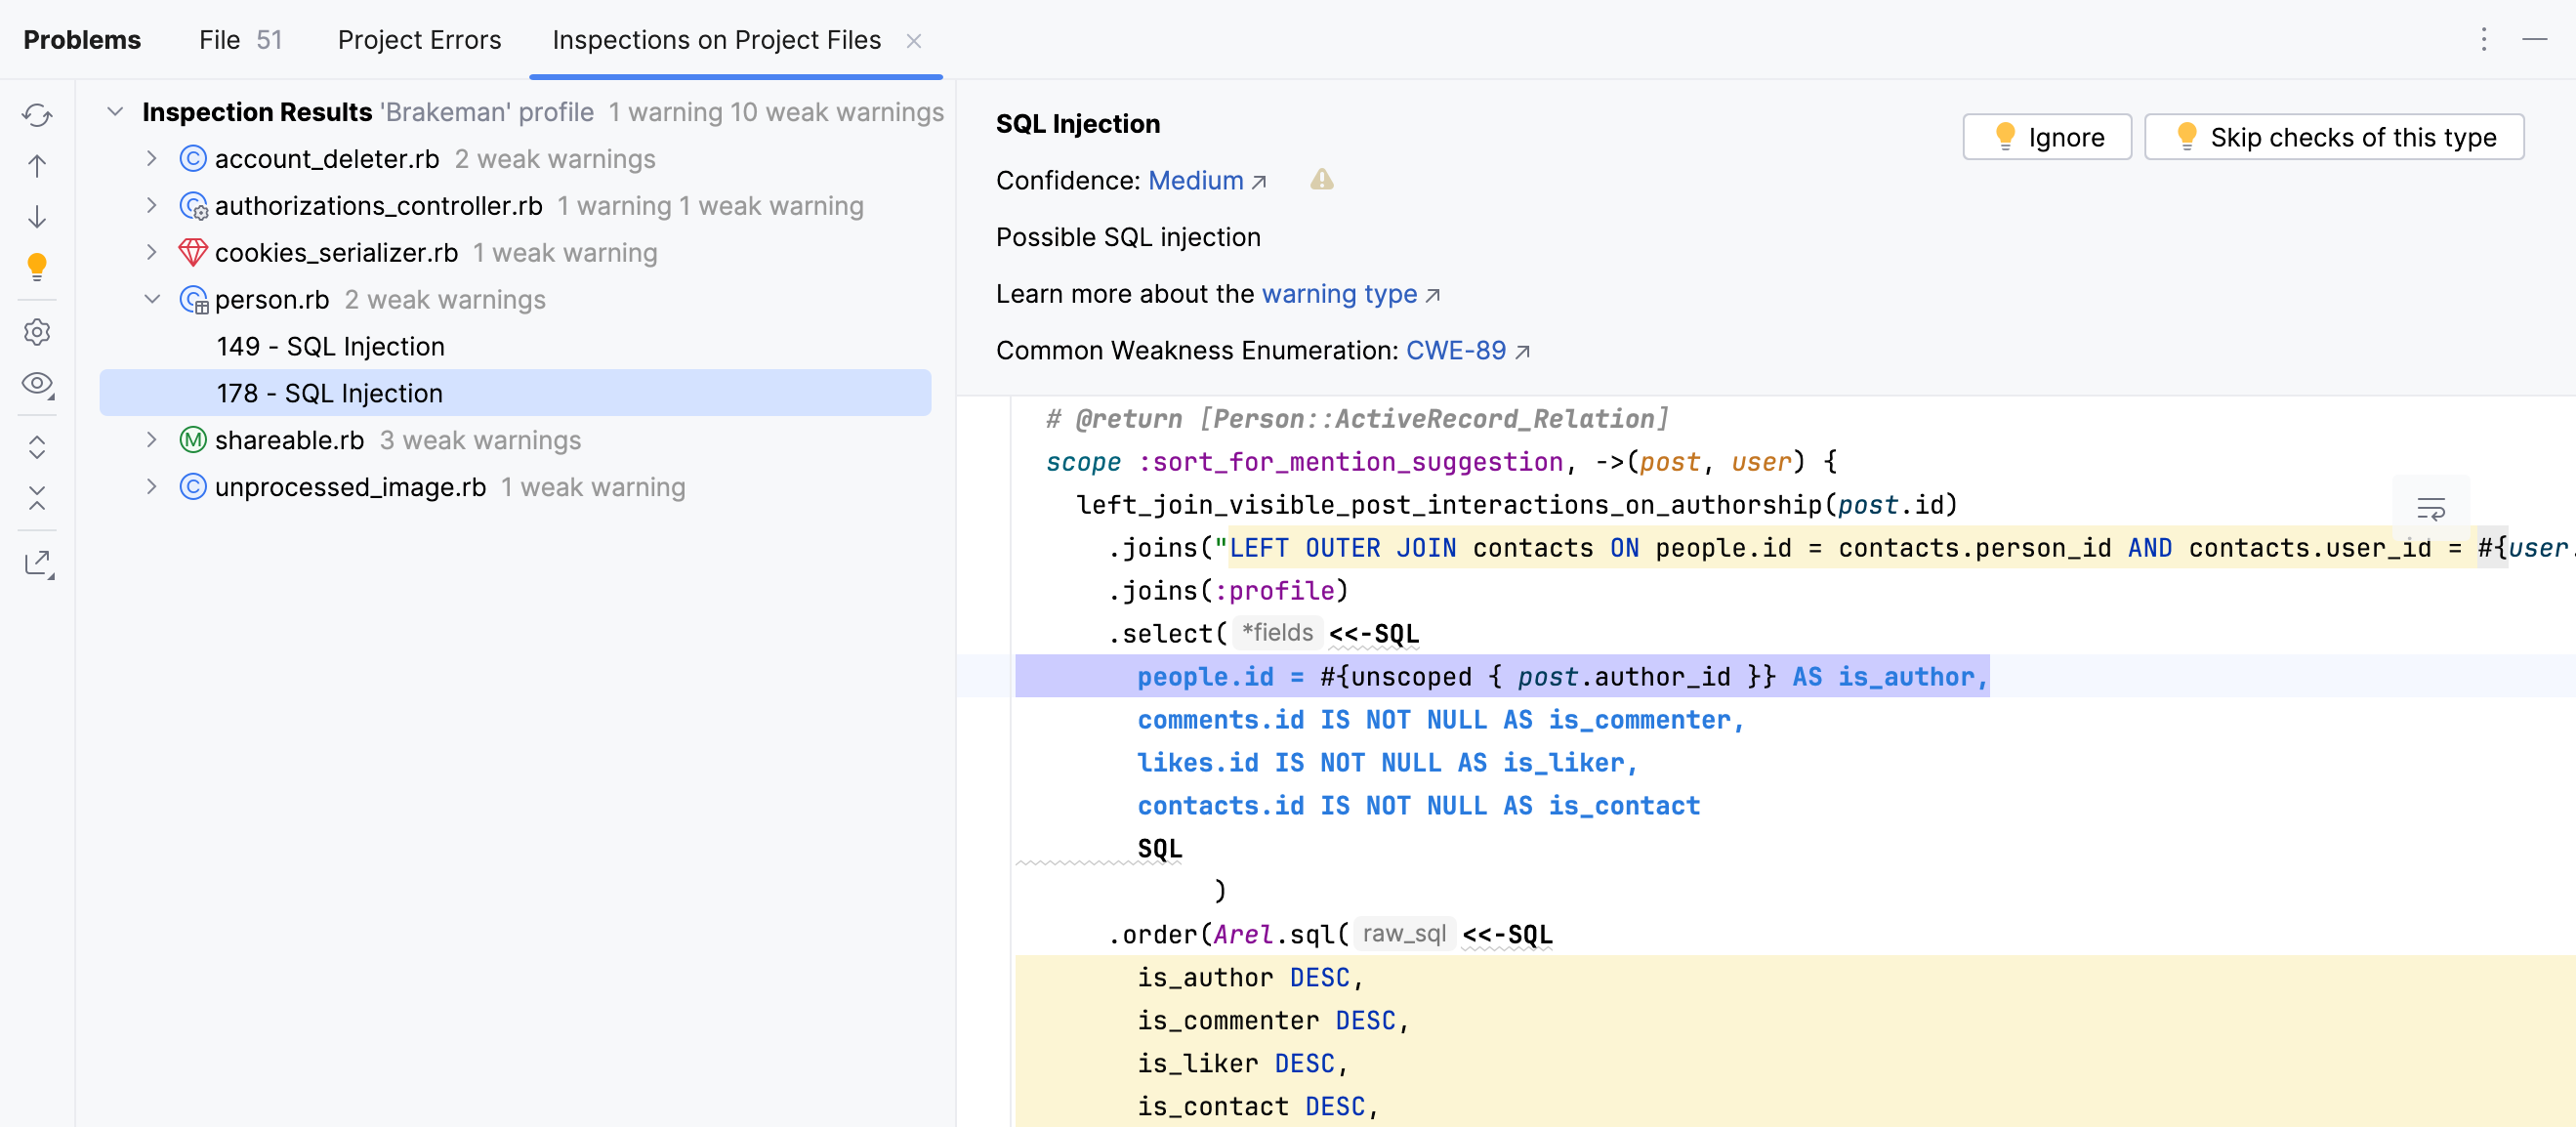Rerun the Brakeman inspection
Screen dimensions: 2576x1127
pos(37,115)
